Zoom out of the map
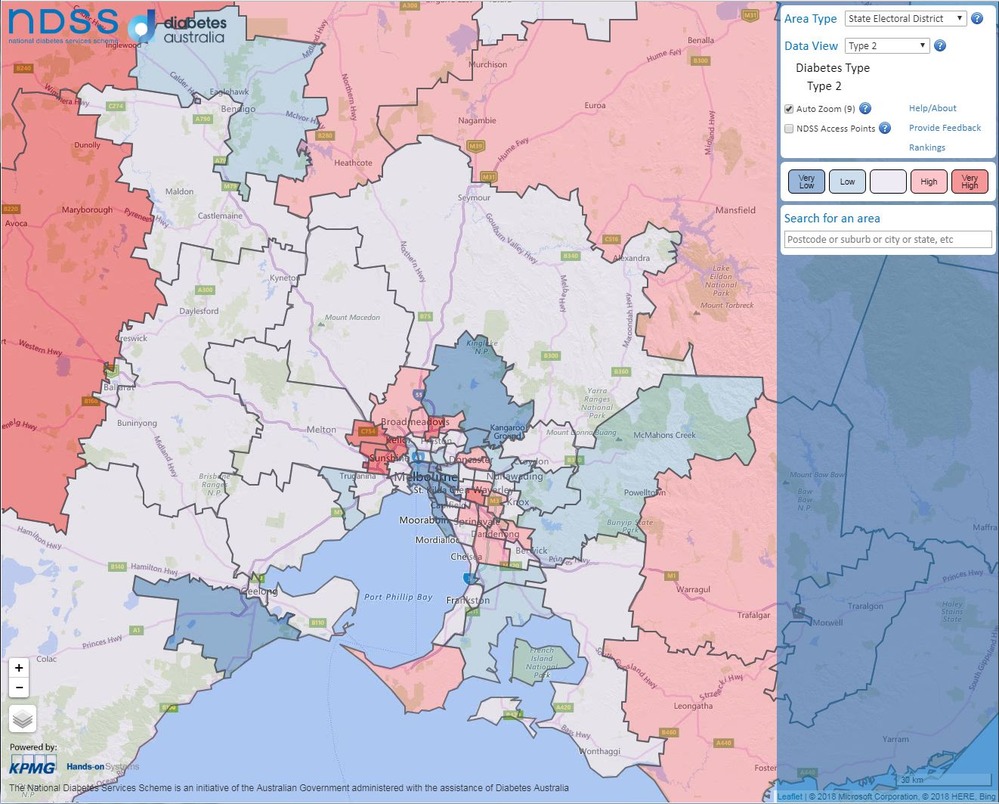 point(20,688)
